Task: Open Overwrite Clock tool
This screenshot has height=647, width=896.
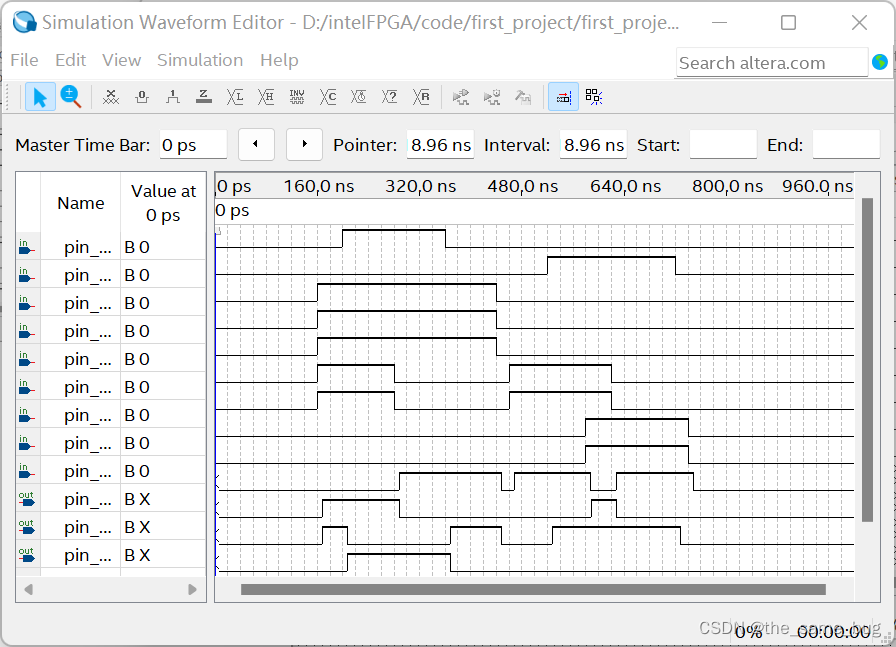Action: tap(359, 97)
